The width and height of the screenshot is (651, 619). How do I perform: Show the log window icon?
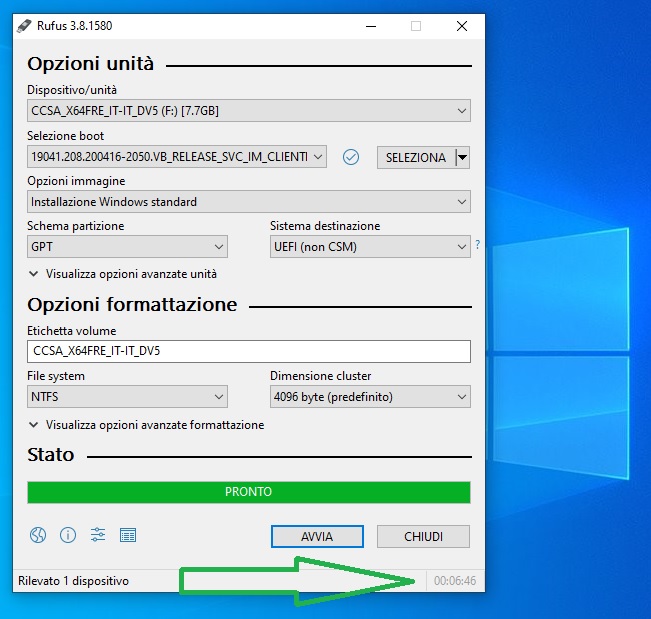[128, 536]
